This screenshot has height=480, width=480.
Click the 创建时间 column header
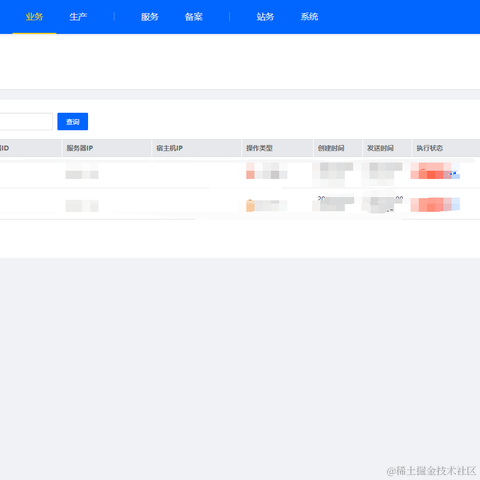(338, 148)
